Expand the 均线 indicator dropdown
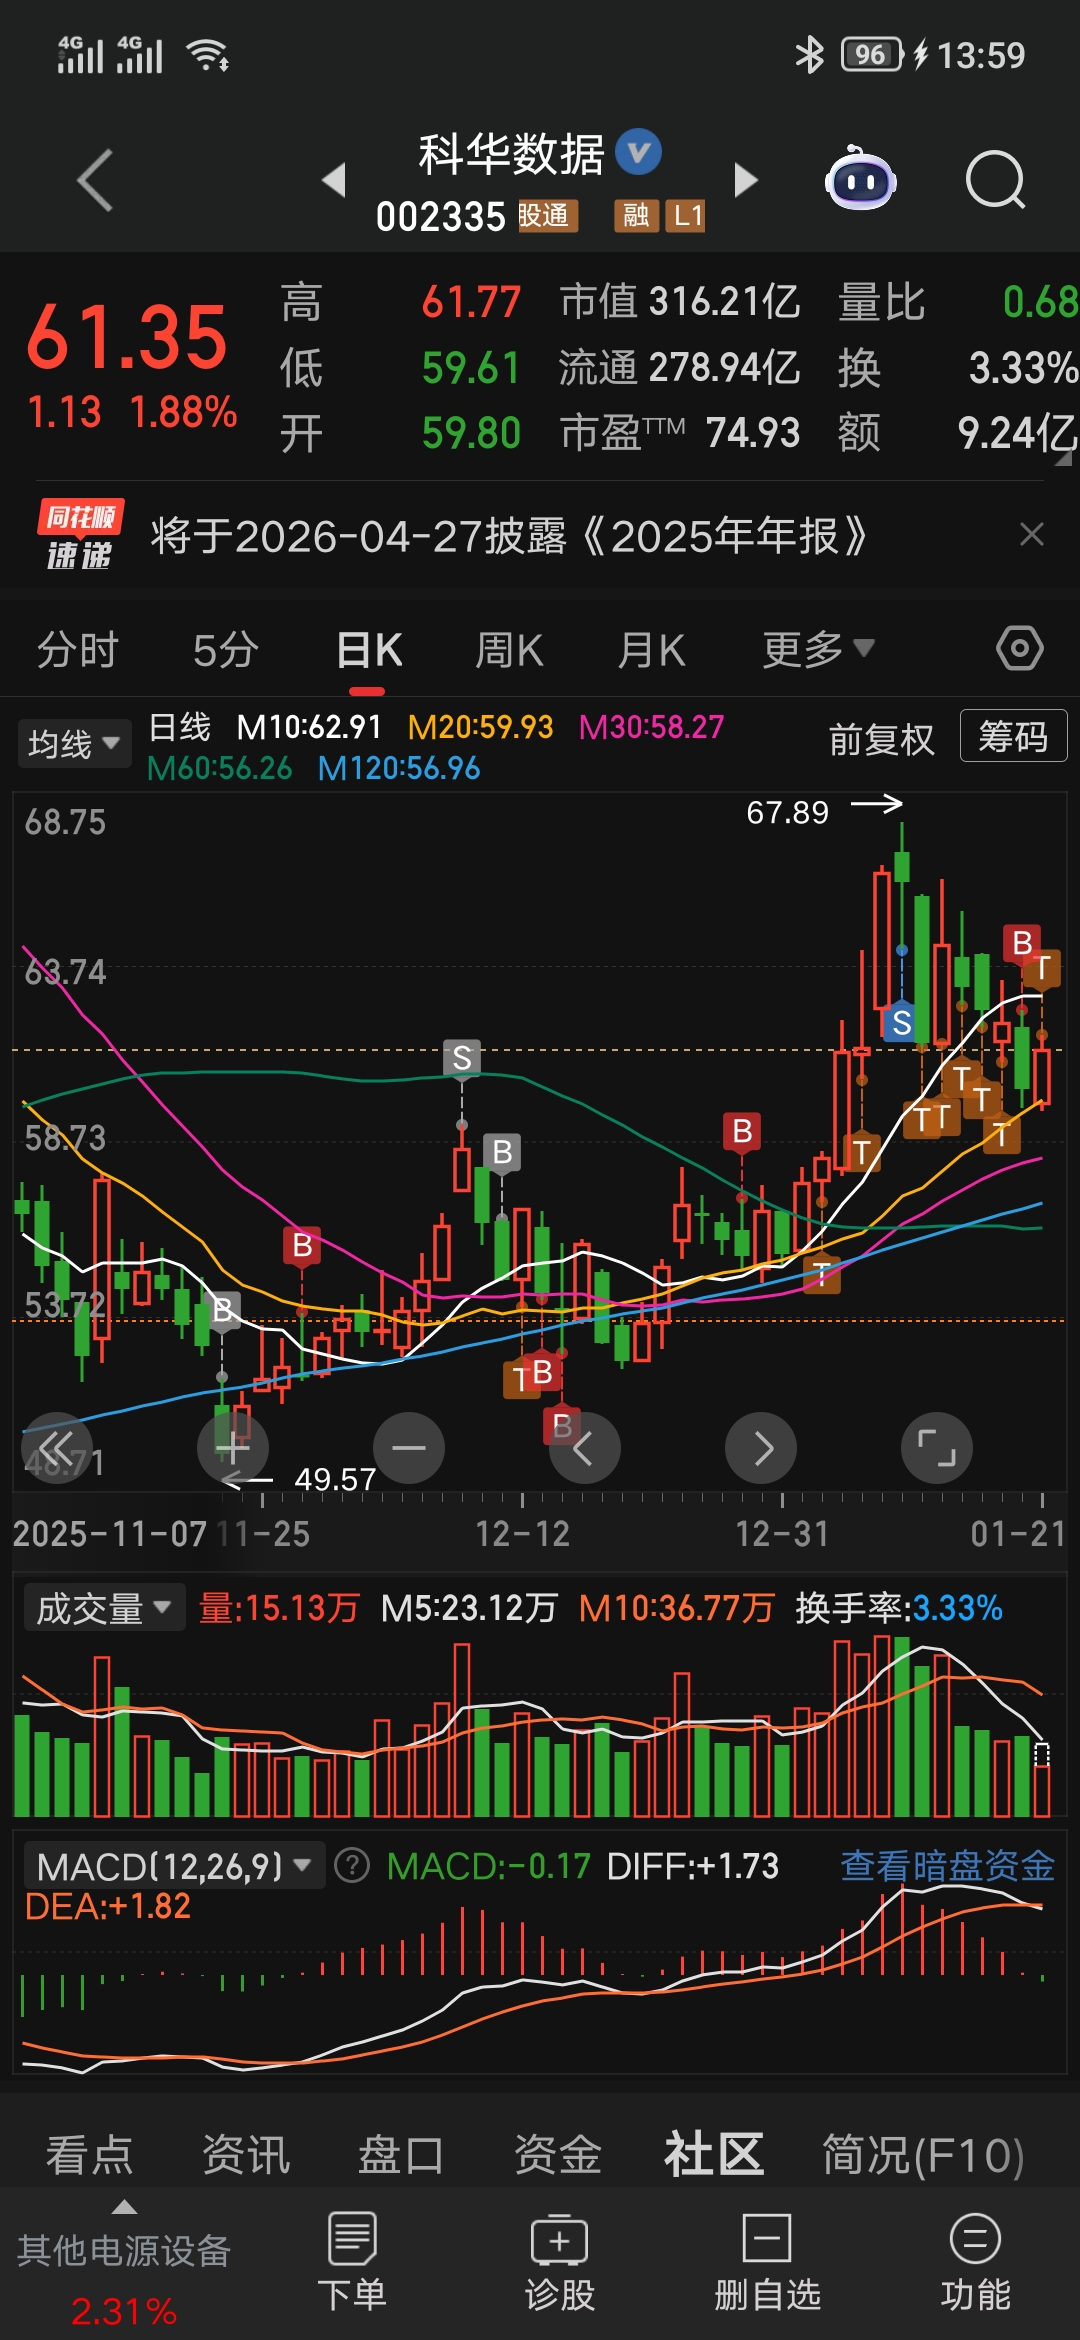The width and height of the screenshot is (1080, 2340). pyautogui.click(x=74, y=744)
